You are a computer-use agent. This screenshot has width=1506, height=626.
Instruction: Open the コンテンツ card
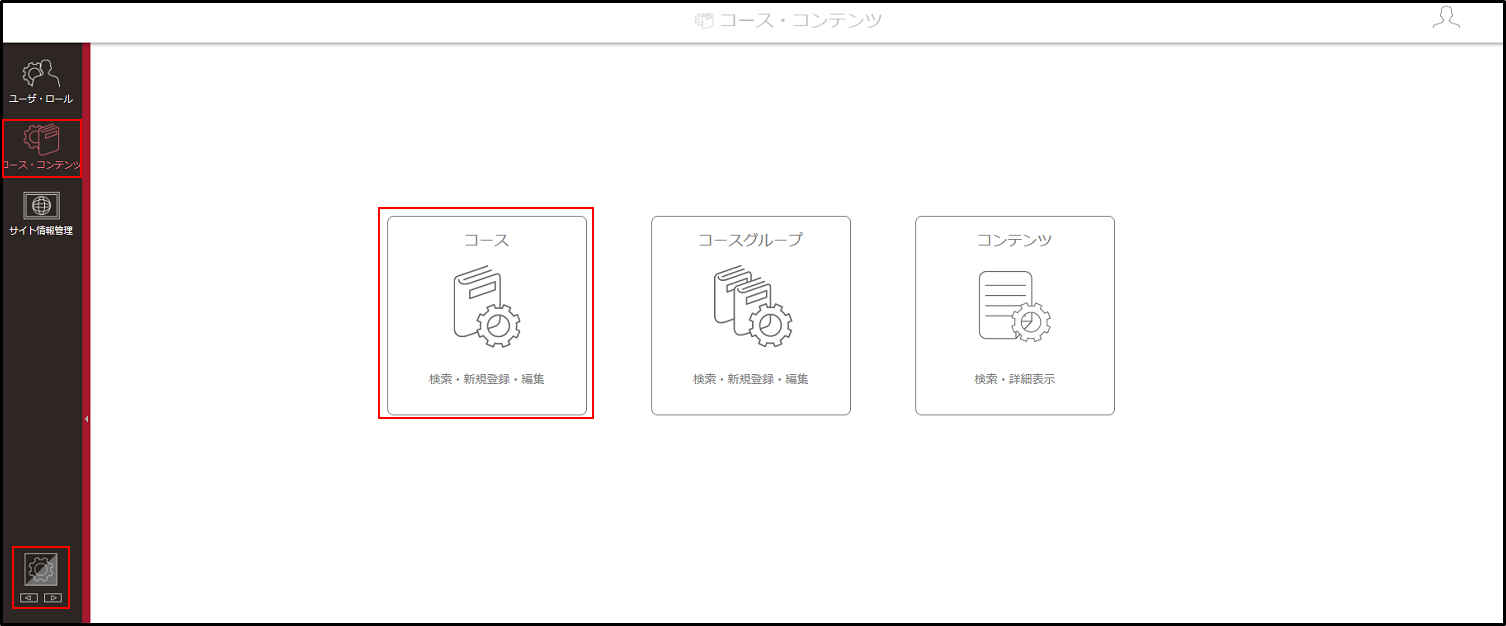click(1015, 315)
